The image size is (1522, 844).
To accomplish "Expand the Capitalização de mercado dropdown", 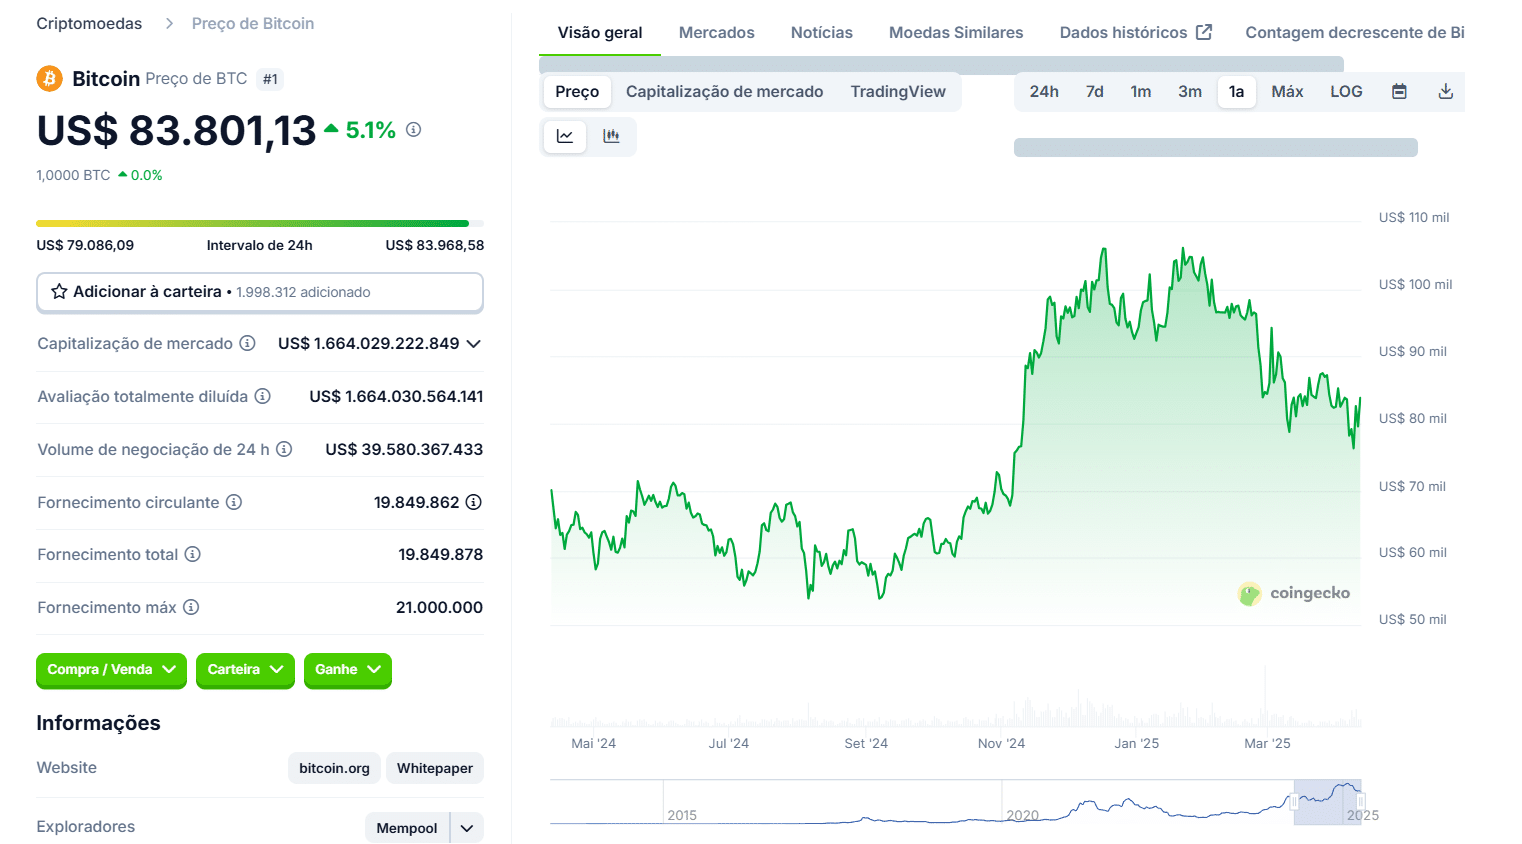I will (x=473, y=343).
